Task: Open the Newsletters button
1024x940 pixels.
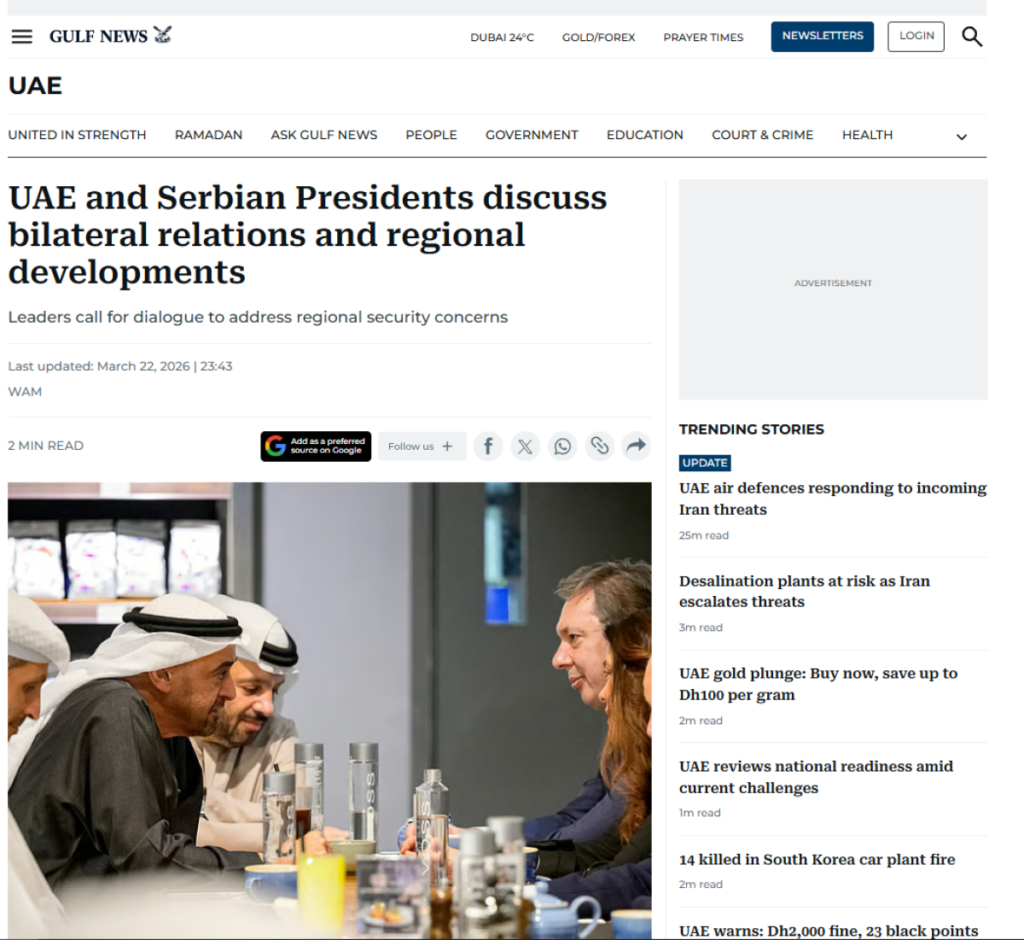Action: [822, 37]
